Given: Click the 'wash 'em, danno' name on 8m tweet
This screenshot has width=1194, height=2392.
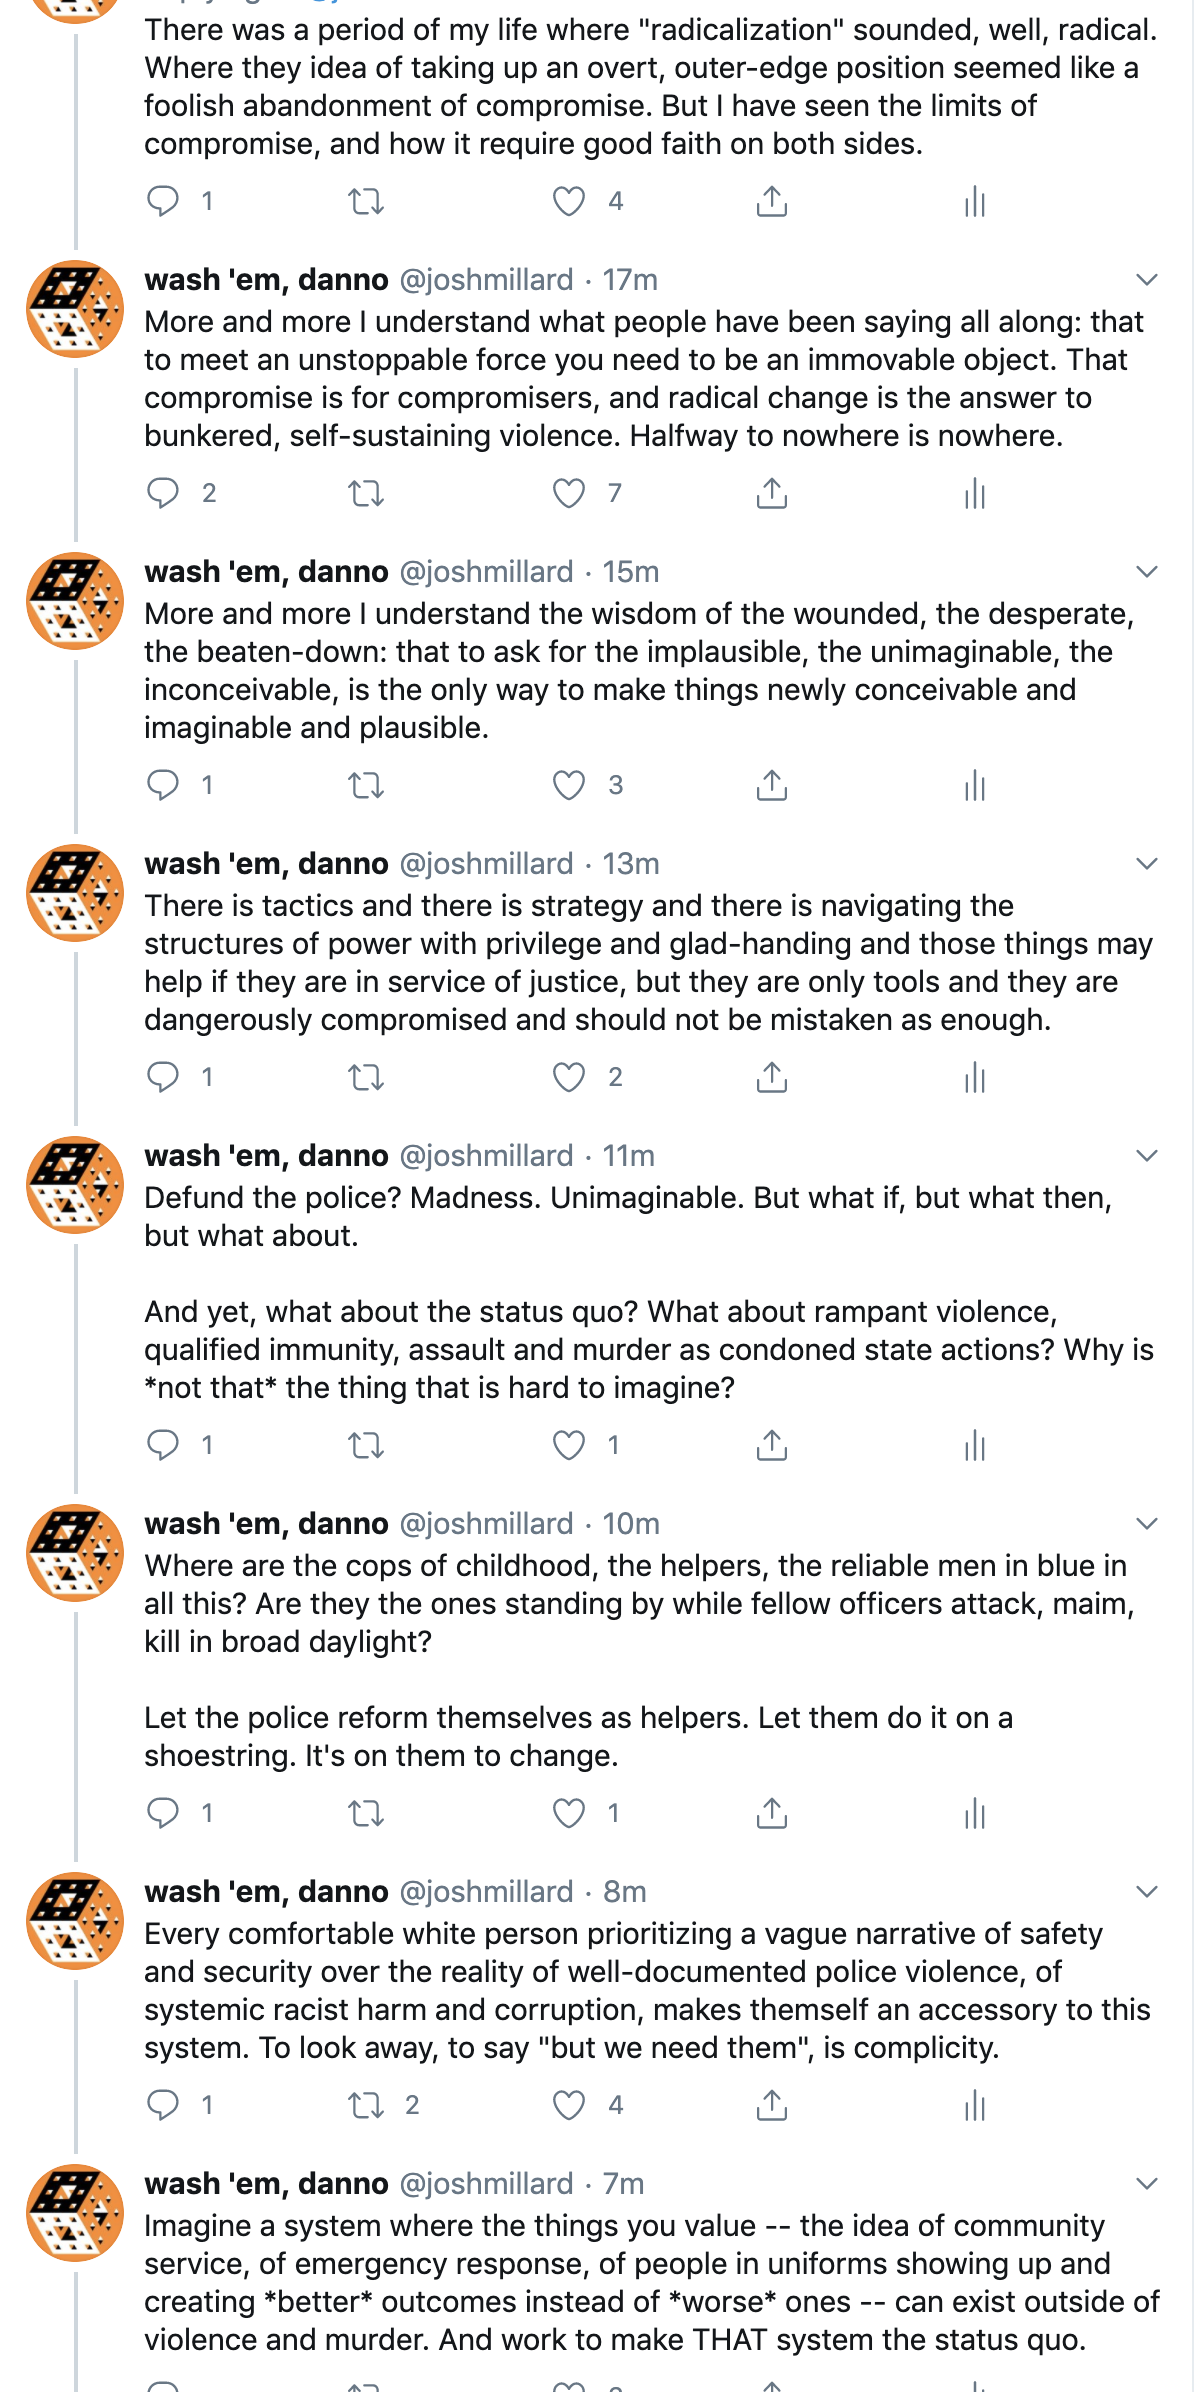Looking at the screenshot, I should [x=266, y=1892].
